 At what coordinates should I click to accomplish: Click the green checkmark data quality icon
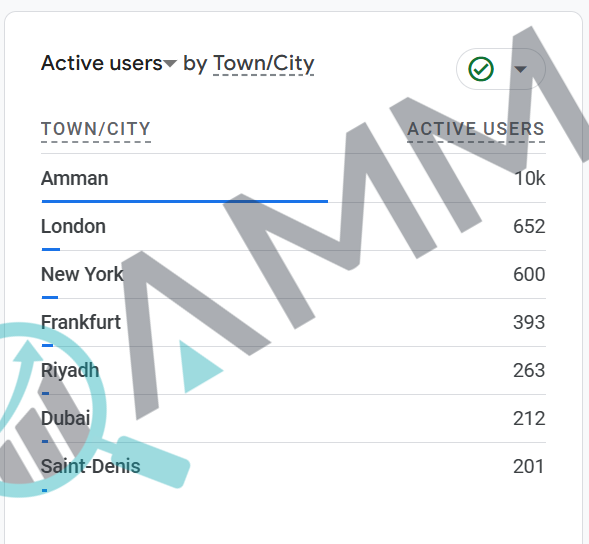click(481, 69)
